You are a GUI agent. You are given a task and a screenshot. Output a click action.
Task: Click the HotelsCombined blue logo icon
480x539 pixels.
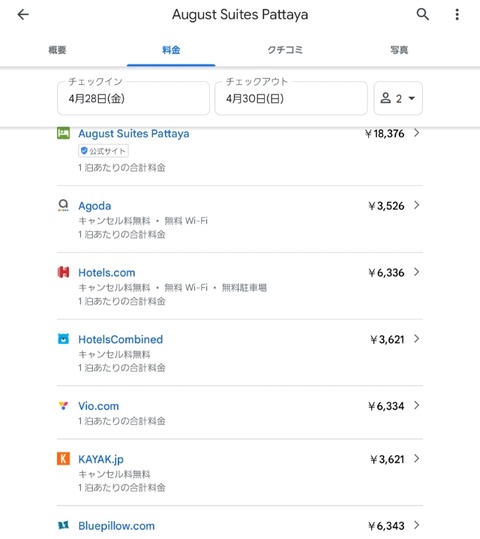[63, 339]
